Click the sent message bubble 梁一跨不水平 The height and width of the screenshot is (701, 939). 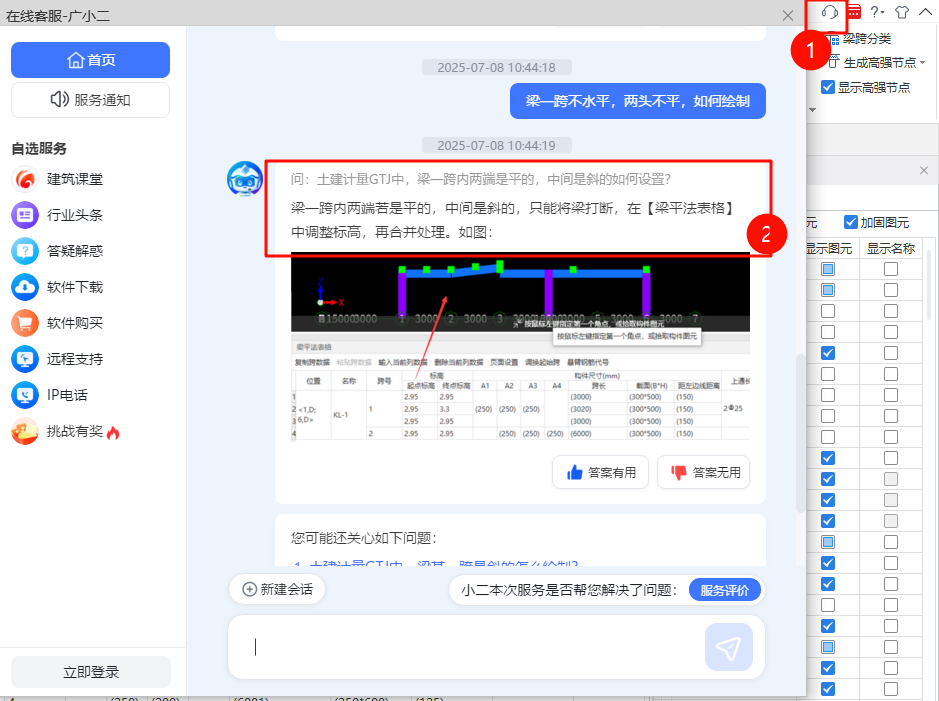(x=638, y=101)
